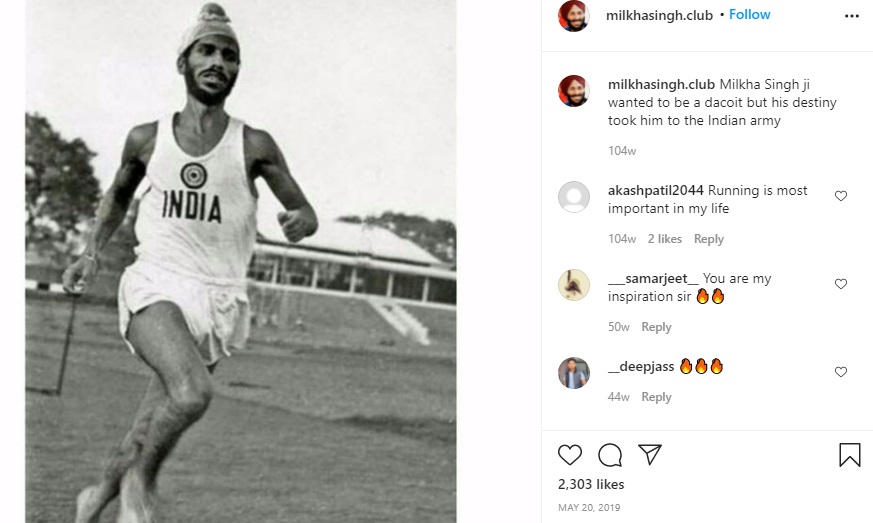This screenshot has height=523, width=873.
Task: Follow the milkhasingh.club account
Action: click(x=749, y=15)
